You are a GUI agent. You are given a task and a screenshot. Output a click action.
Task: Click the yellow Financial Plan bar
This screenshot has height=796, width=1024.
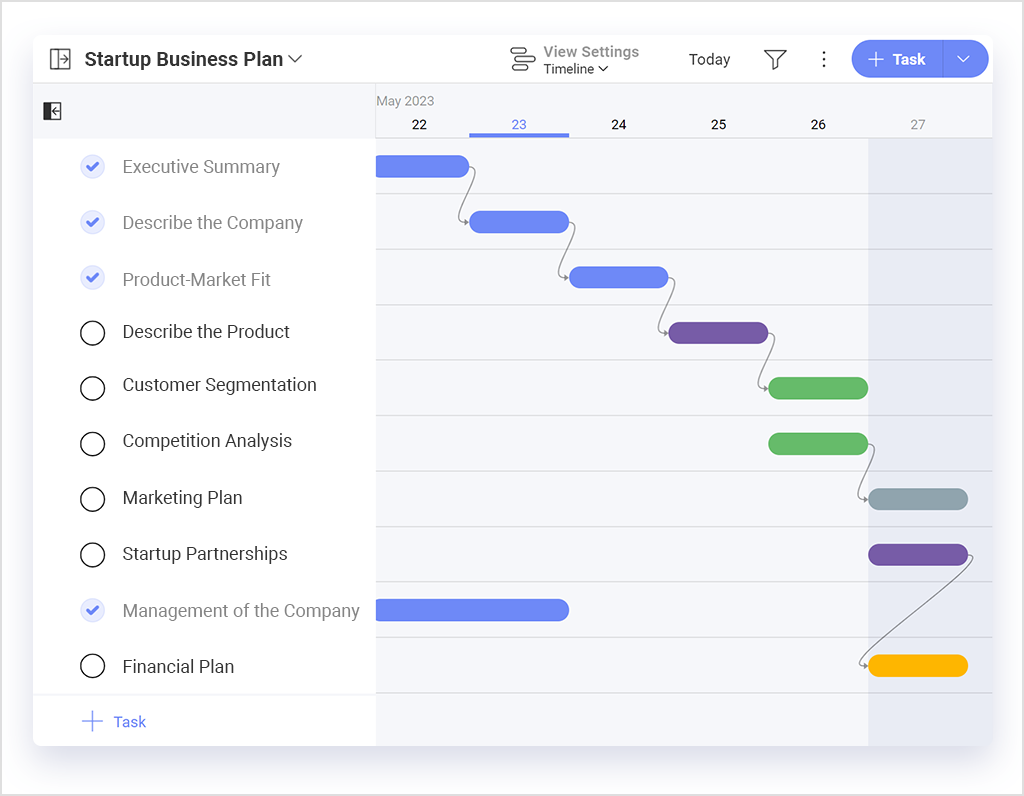918,666
